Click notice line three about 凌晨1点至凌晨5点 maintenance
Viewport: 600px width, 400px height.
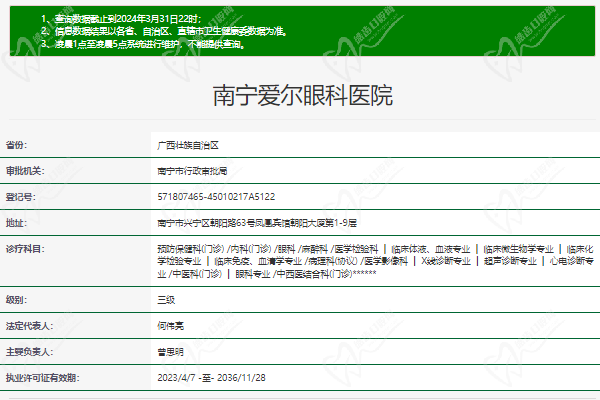pos(143,44)
